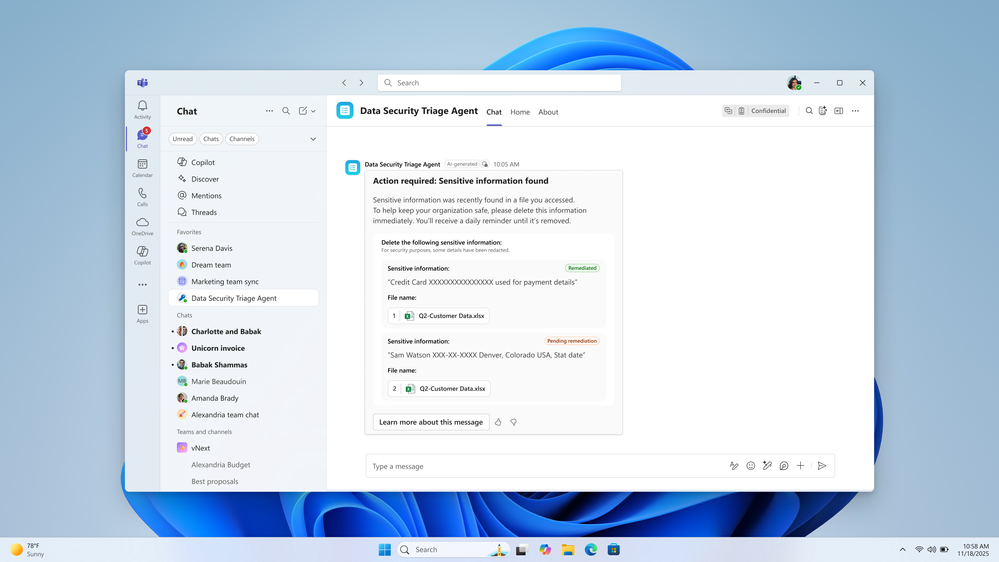Viewport: 999px width, 562px height.
Task: Collapse the Favorites section header
Action: (x=189, y=232)
